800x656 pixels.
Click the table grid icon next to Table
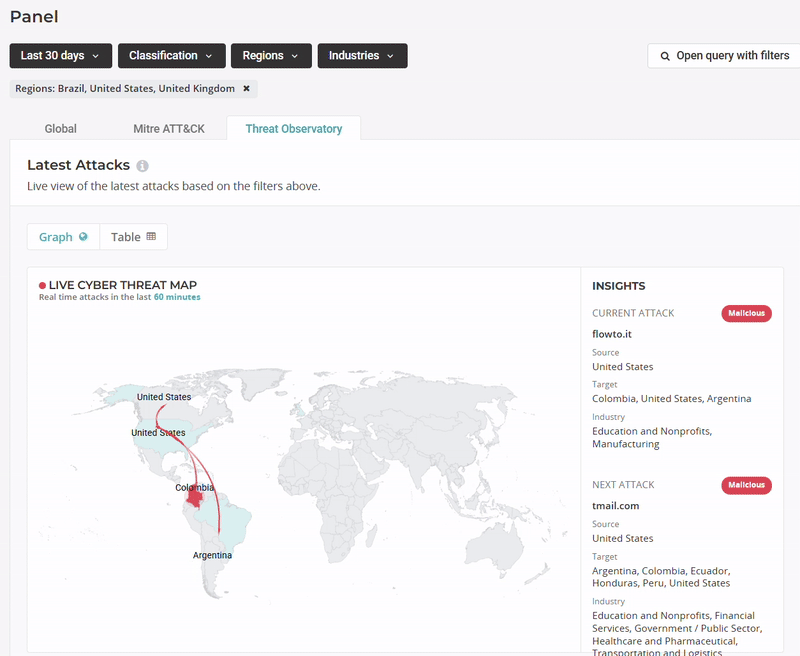(151, 237)
